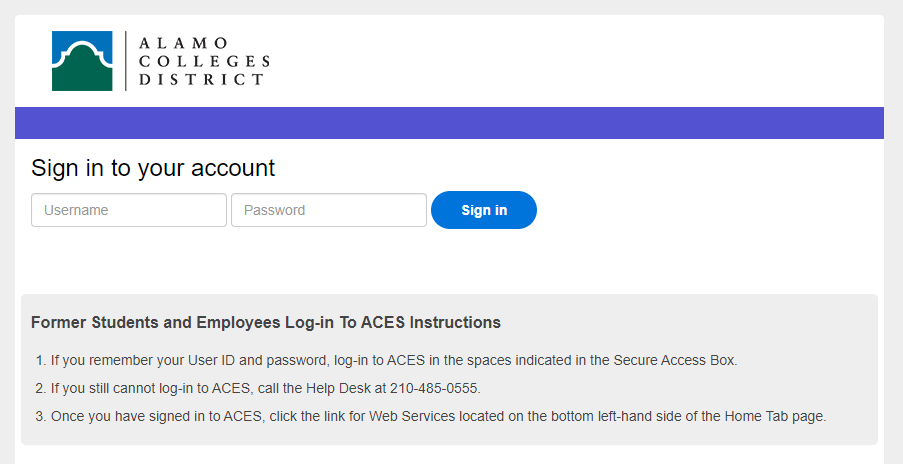Click the word "Instructions" in the gray panel heading

click(x=461, y=323)
